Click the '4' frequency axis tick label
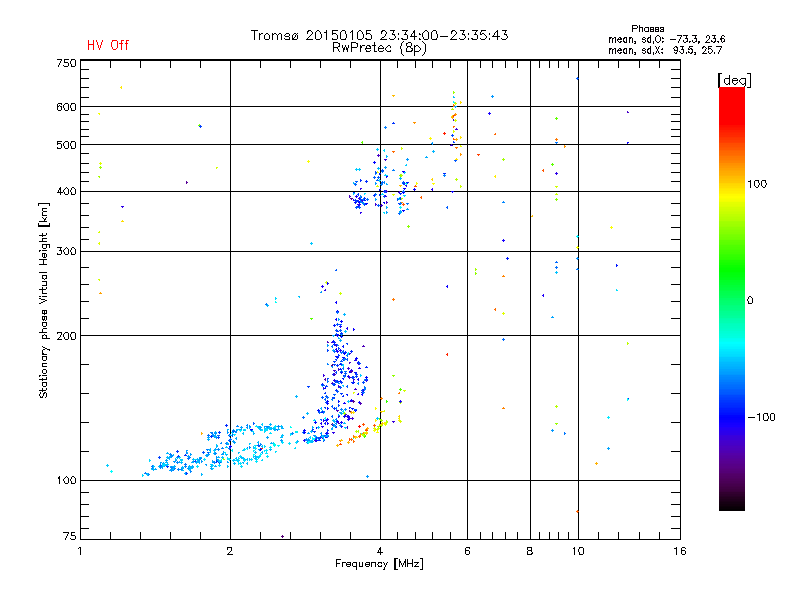 (x=380, y=551)
